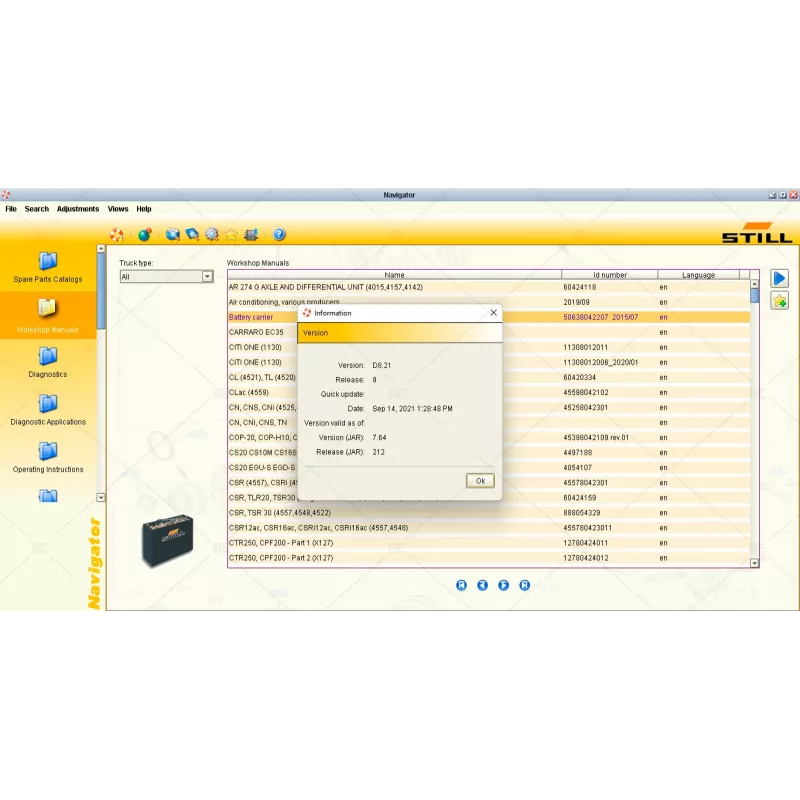Open the Views menu
The height and width of the screenshot is (800, 800).
pos(118,209)
